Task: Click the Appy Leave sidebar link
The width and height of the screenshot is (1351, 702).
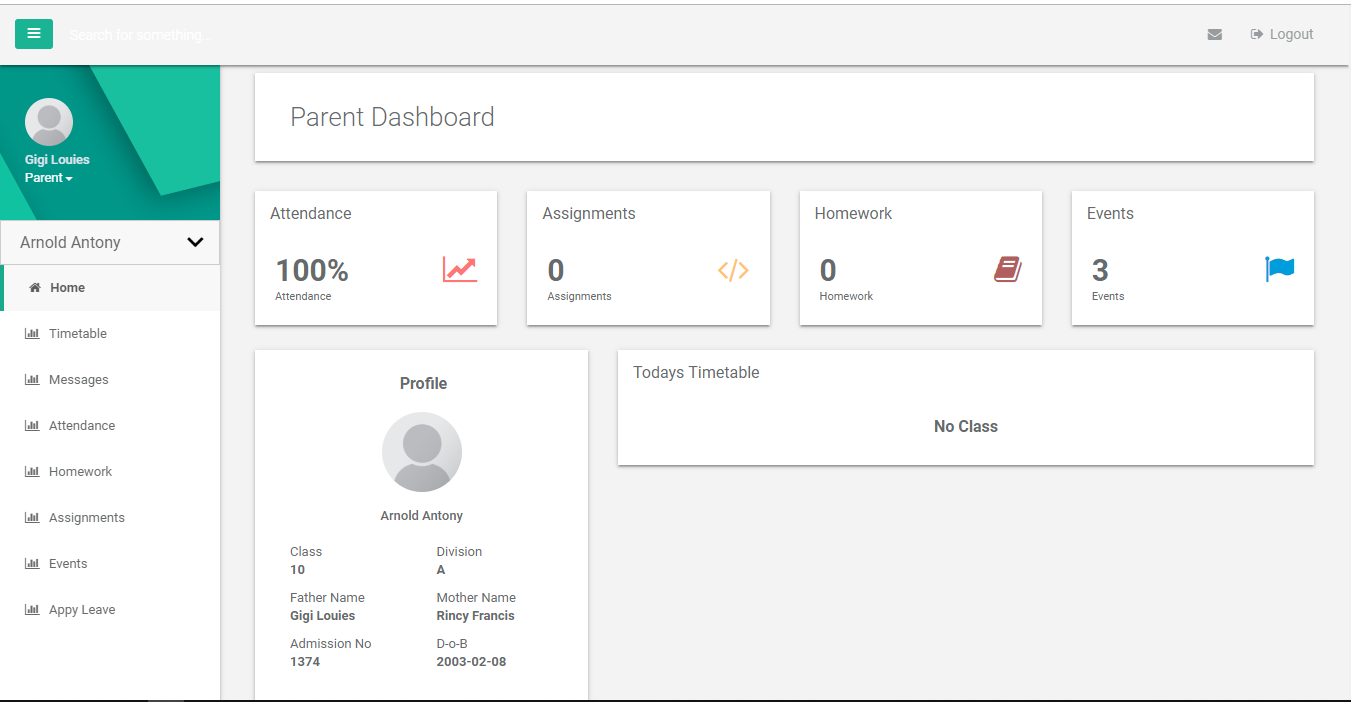Action: coord(81,610)
